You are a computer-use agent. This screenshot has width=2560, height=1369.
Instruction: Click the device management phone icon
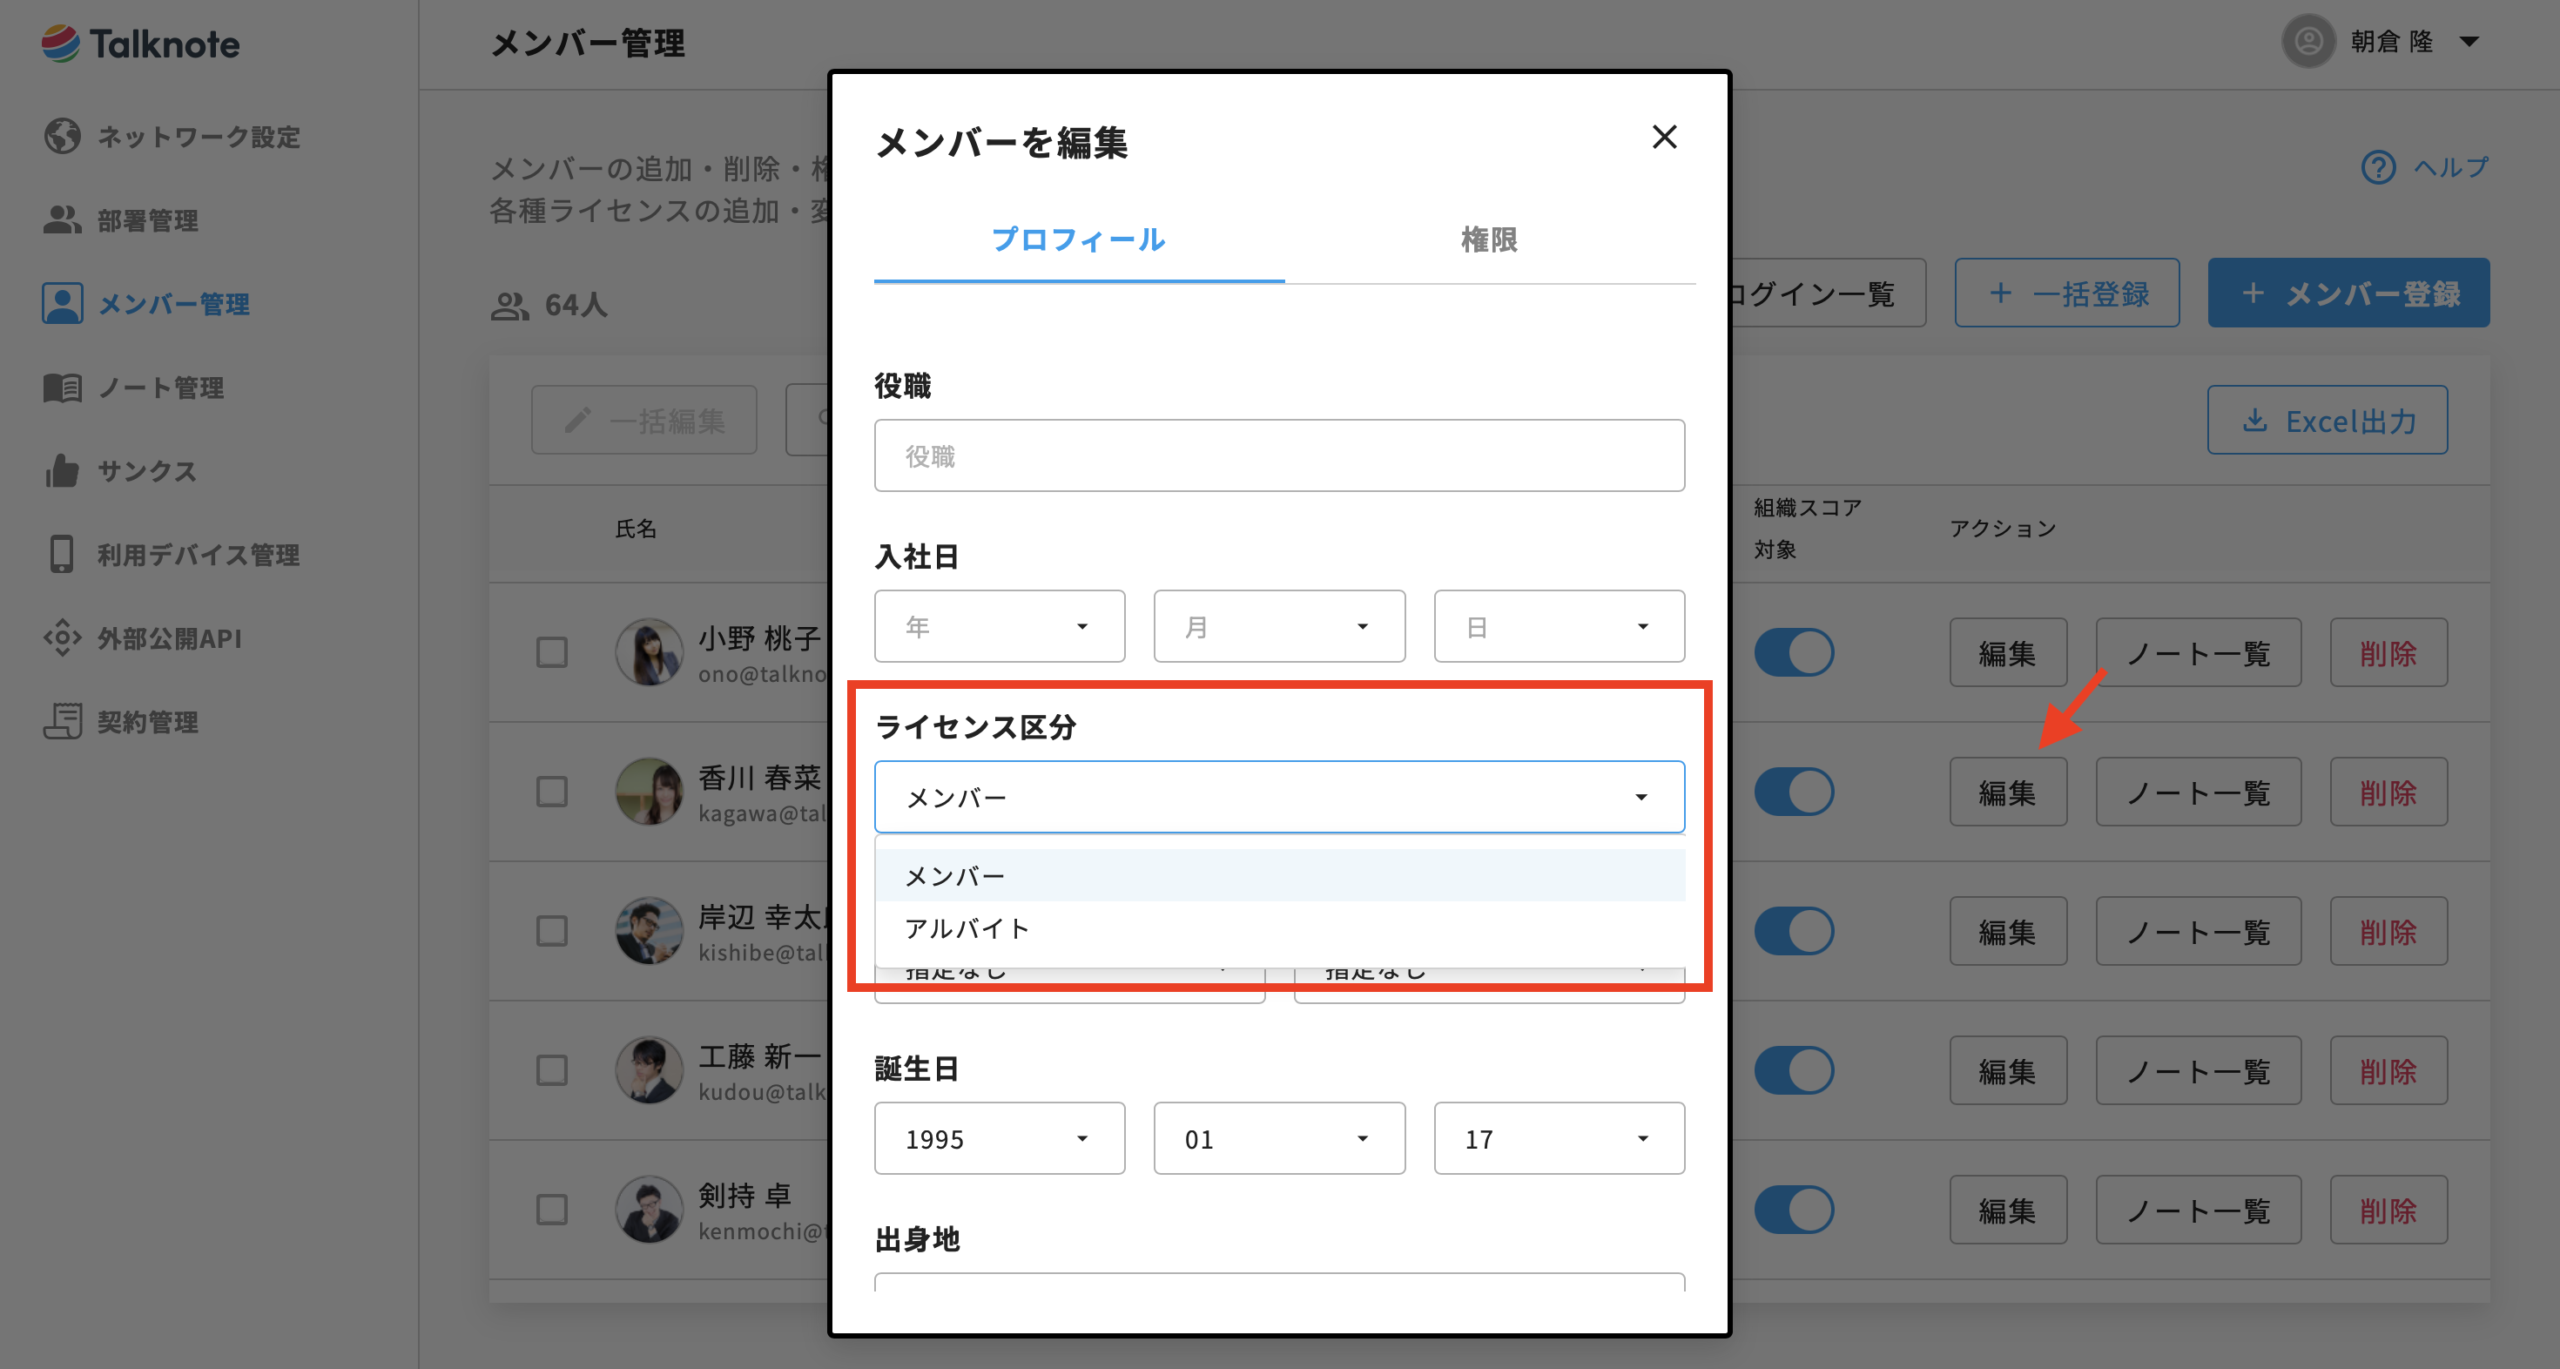62,554
